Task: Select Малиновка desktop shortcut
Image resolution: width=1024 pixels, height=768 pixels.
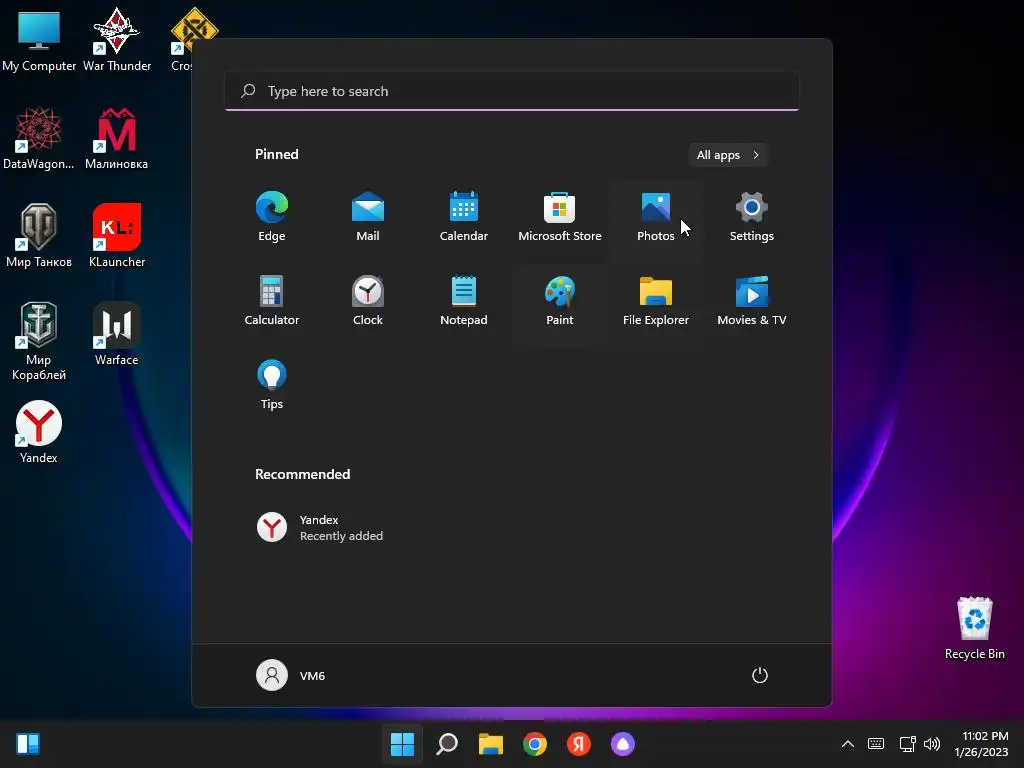Action: 116,138
